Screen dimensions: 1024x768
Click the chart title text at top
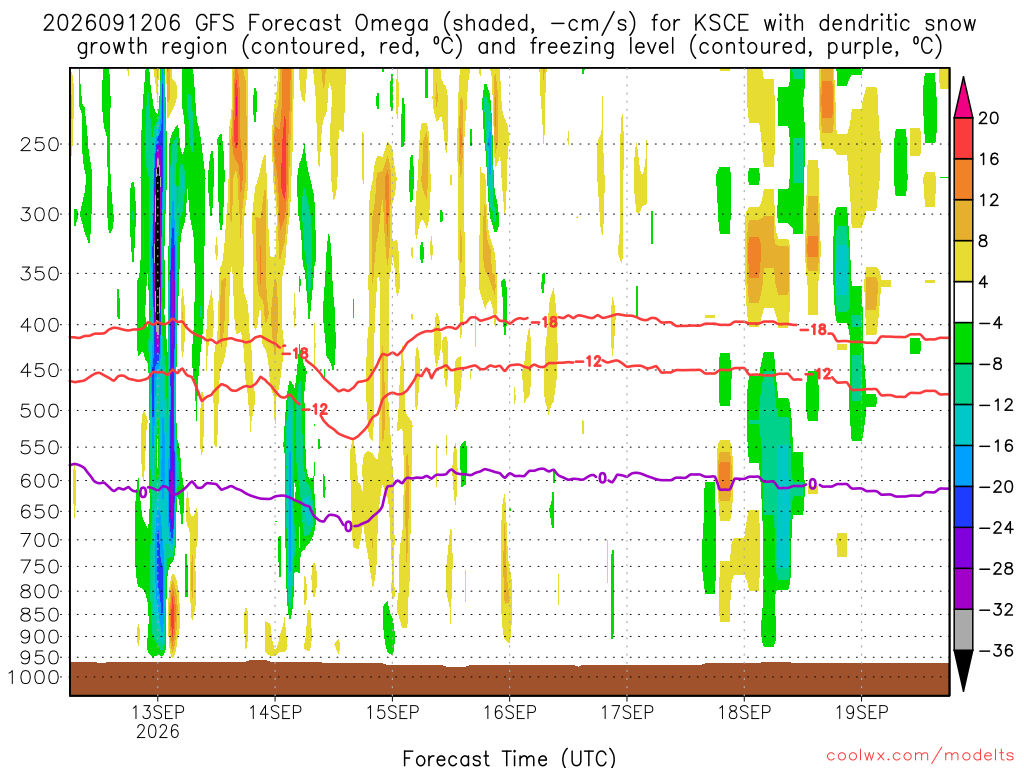tap(509, 35)
